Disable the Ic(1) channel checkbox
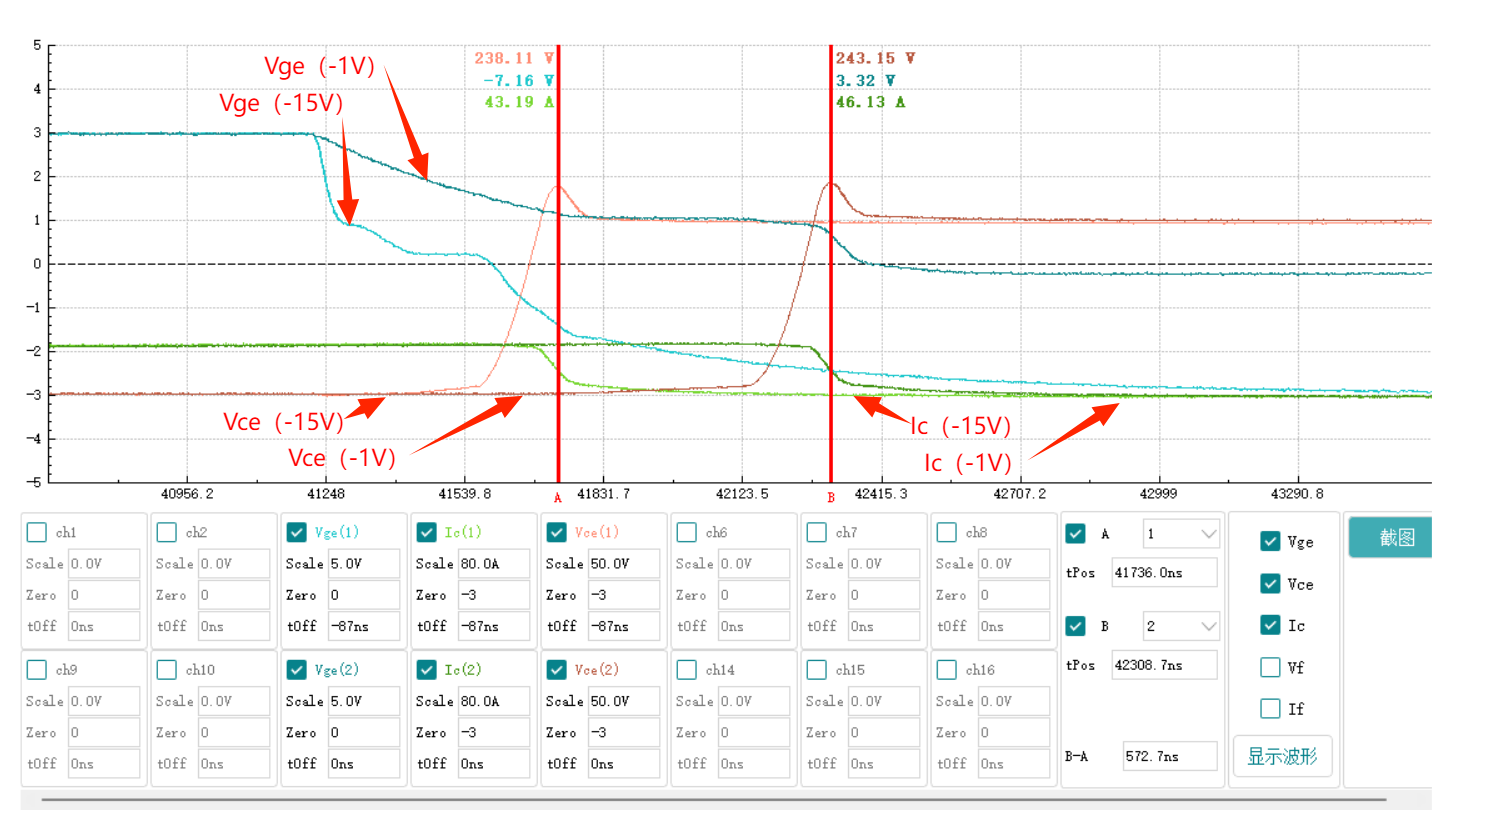 pyautogui.click(x=427, y=532)
